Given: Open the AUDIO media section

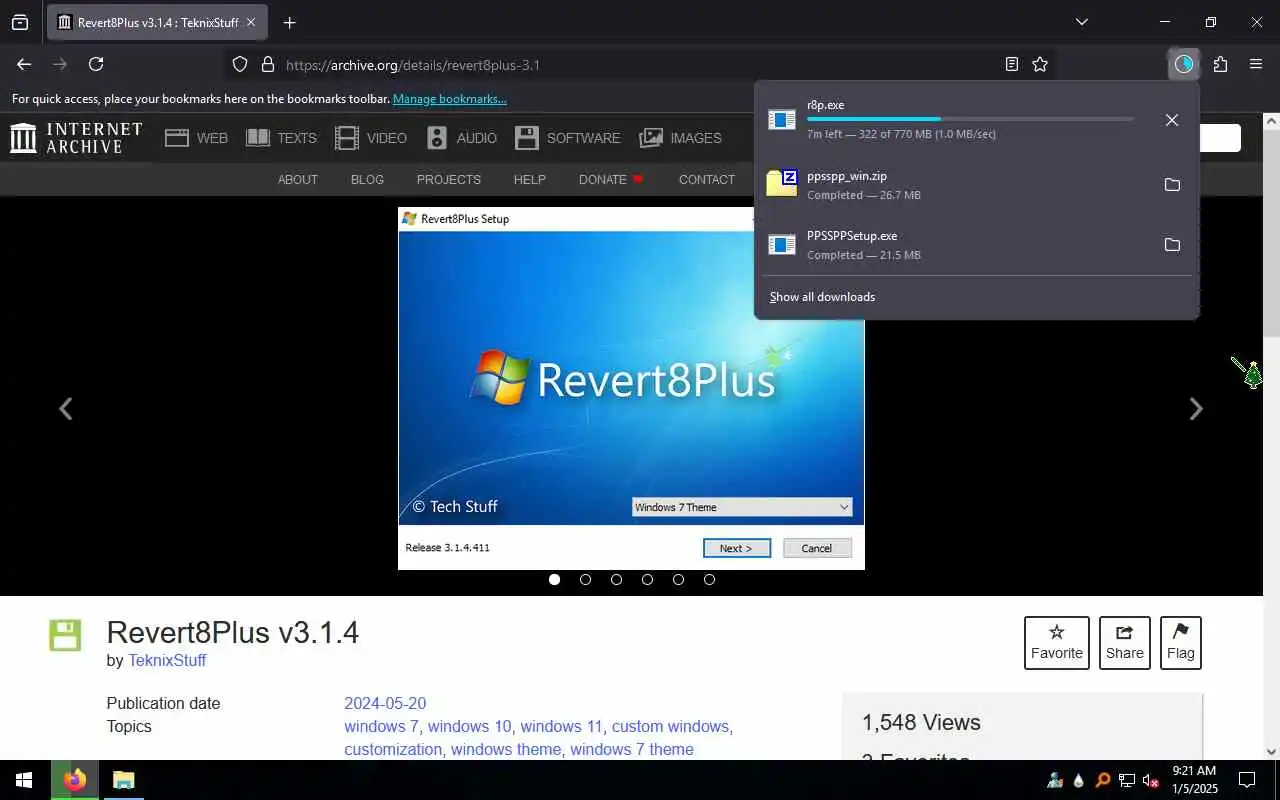Looking at the screenshot, I should click(461, 138).
